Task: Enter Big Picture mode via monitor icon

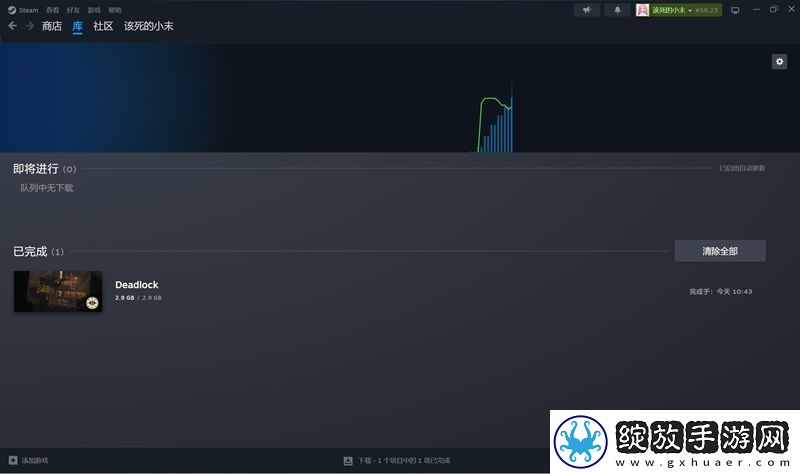Action: 735,10
